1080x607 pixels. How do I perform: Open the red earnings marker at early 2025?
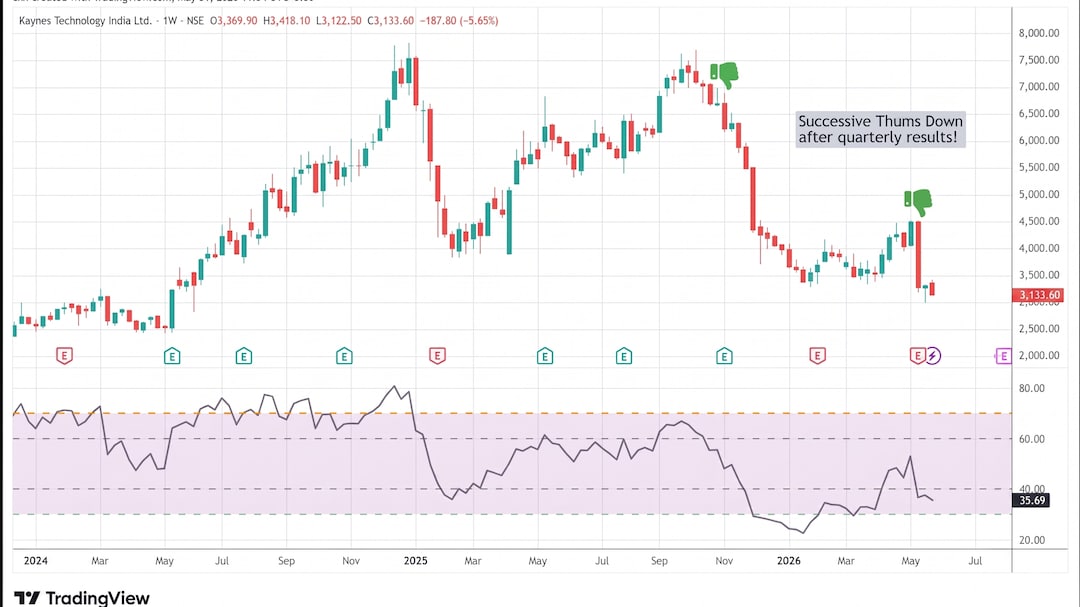coord(437,356)
